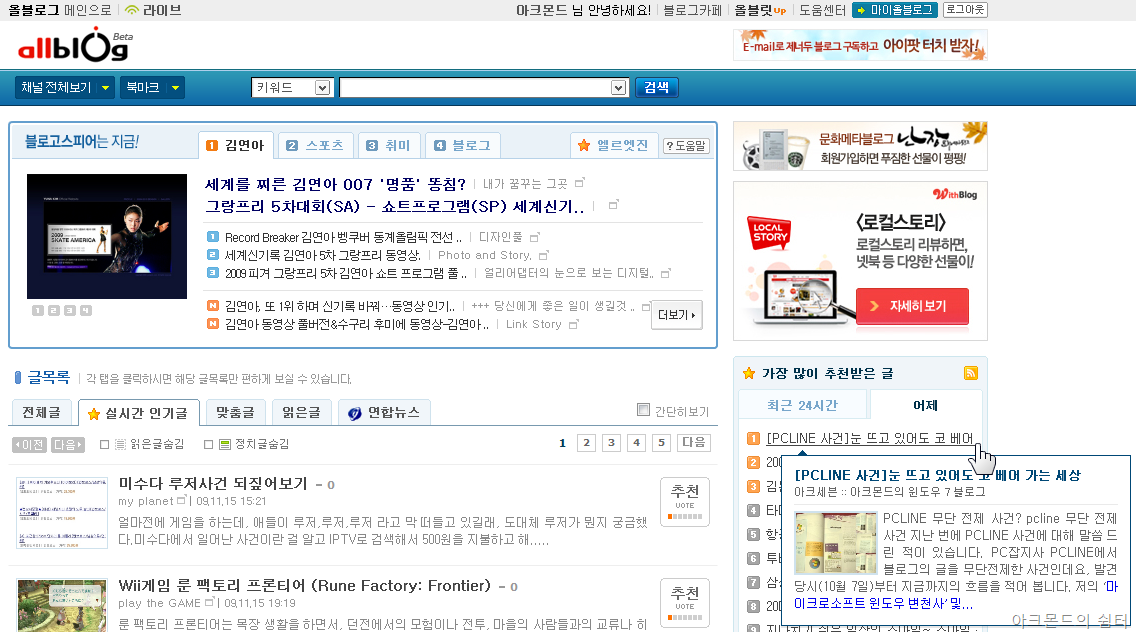This screenshot has height=632, width=1136.
Task: Click the 검색 search button
Action: click(x=656, y=88)
